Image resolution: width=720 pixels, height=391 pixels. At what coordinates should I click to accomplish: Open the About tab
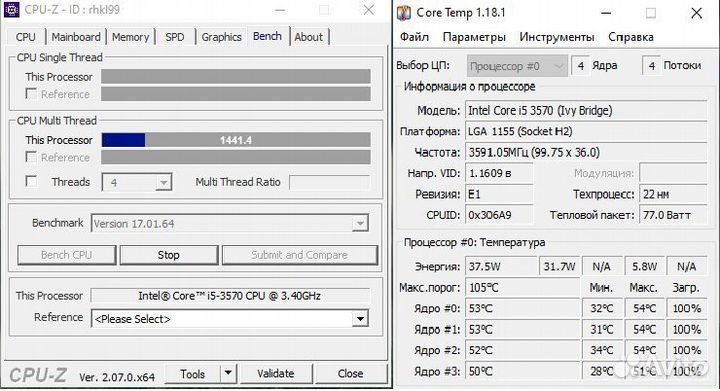309,37
